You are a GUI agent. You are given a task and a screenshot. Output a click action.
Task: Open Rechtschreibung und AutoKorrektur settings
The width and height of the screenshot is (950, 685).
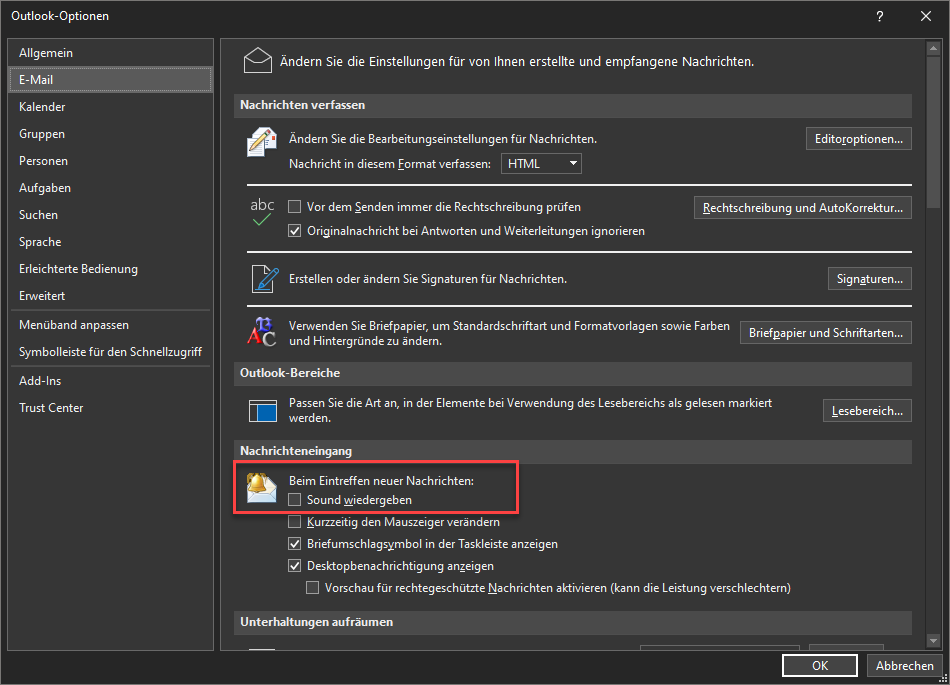click(x=803, y=208)
